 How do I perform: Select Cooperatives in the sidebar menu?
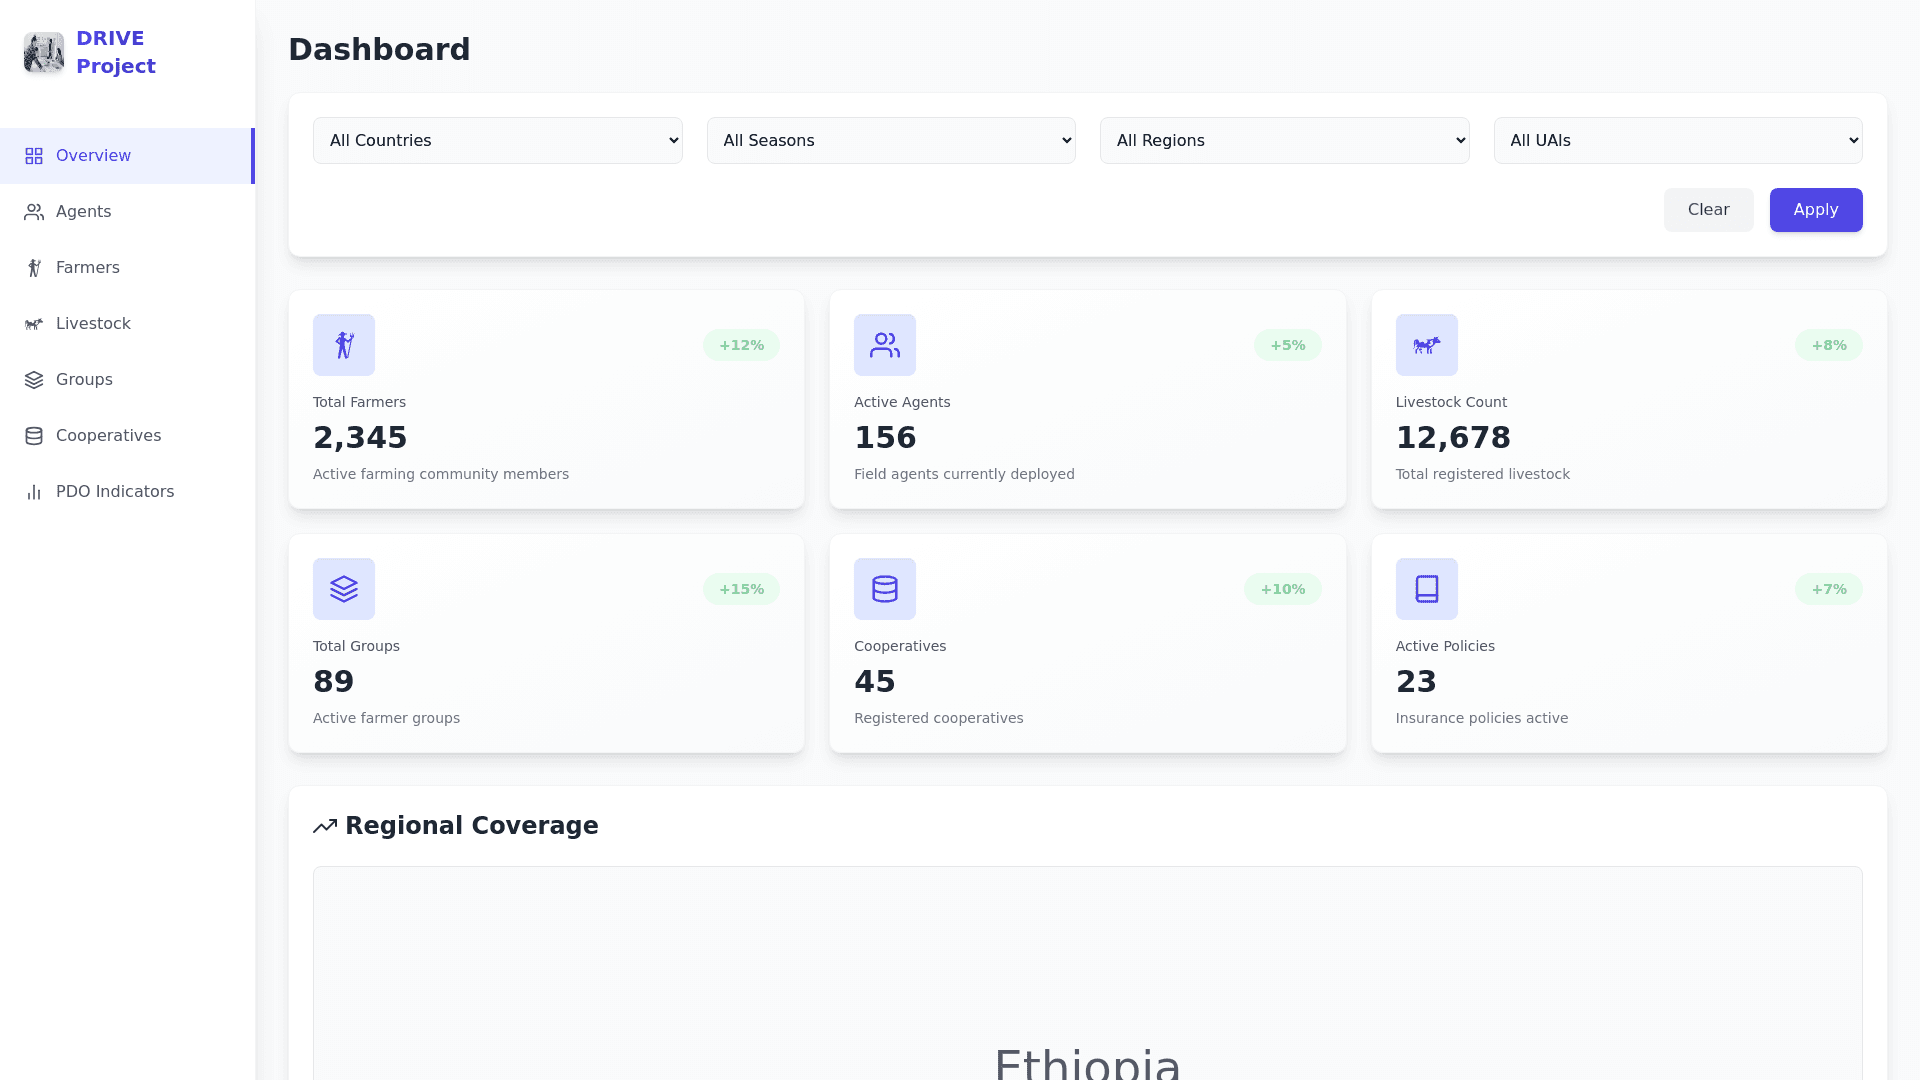click(108, 436)
